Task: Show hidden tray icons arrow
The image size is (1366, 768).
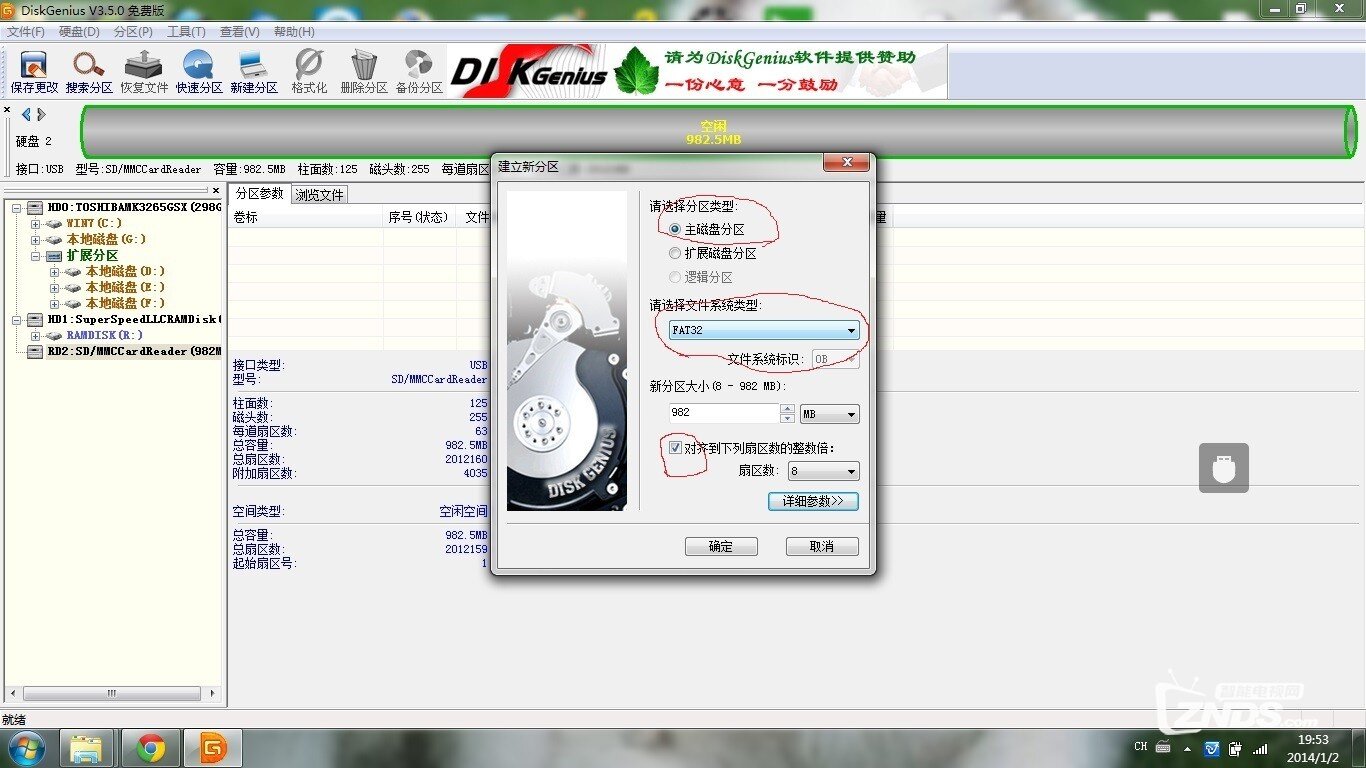Action: point(1186,747)
